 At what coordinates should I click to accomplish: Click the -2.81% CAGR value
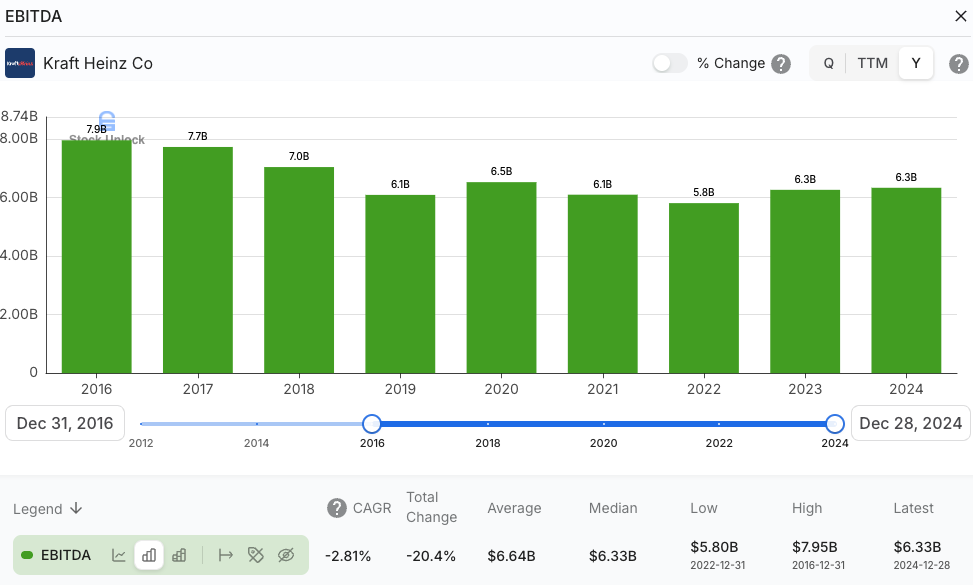click(348, 556)
